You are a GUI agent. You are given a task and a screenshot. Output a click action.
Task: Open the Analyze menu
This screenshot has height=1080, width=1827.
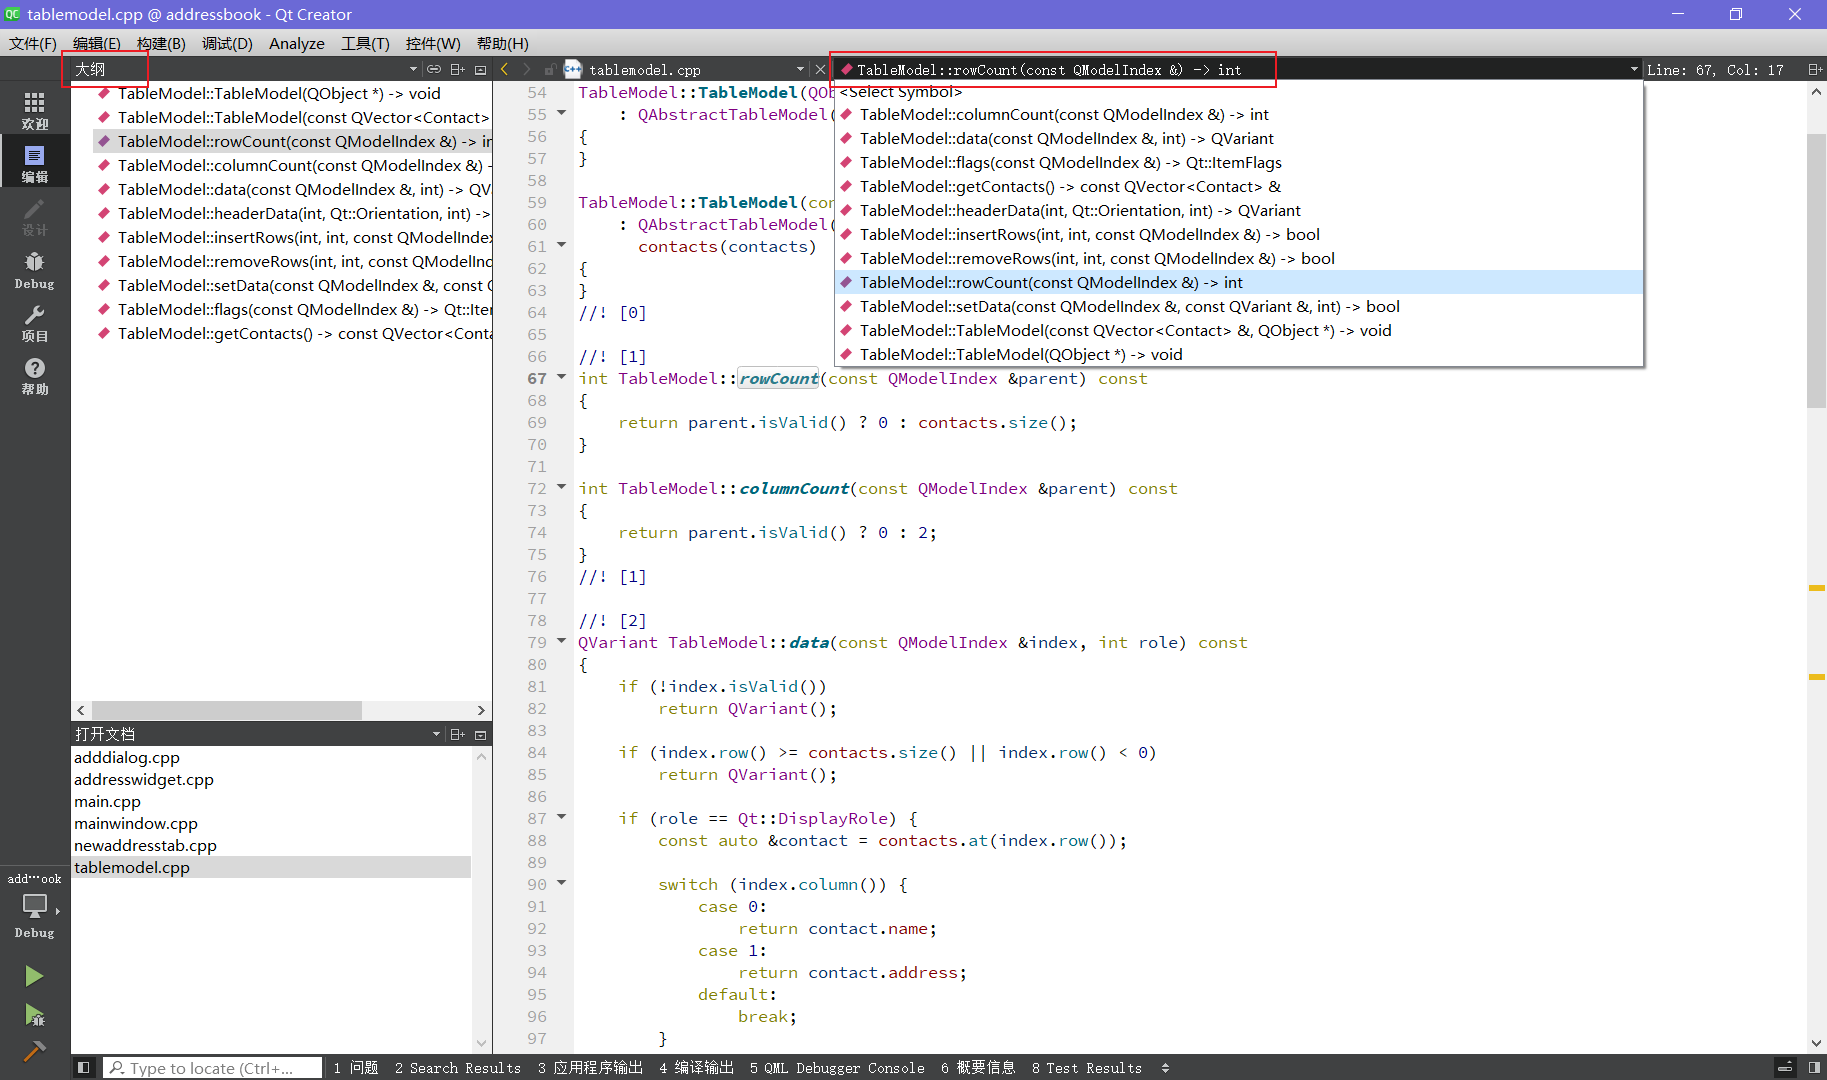click(x=296, y=43)
